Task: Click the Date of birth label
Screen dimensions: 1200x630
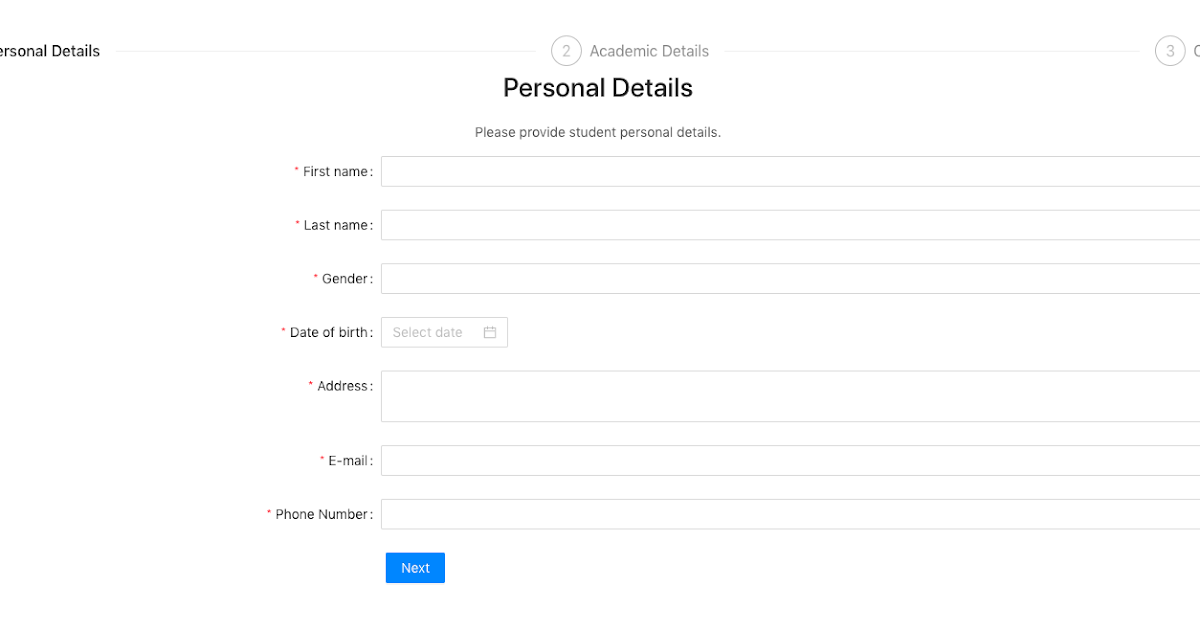Action: coord(328,333)
